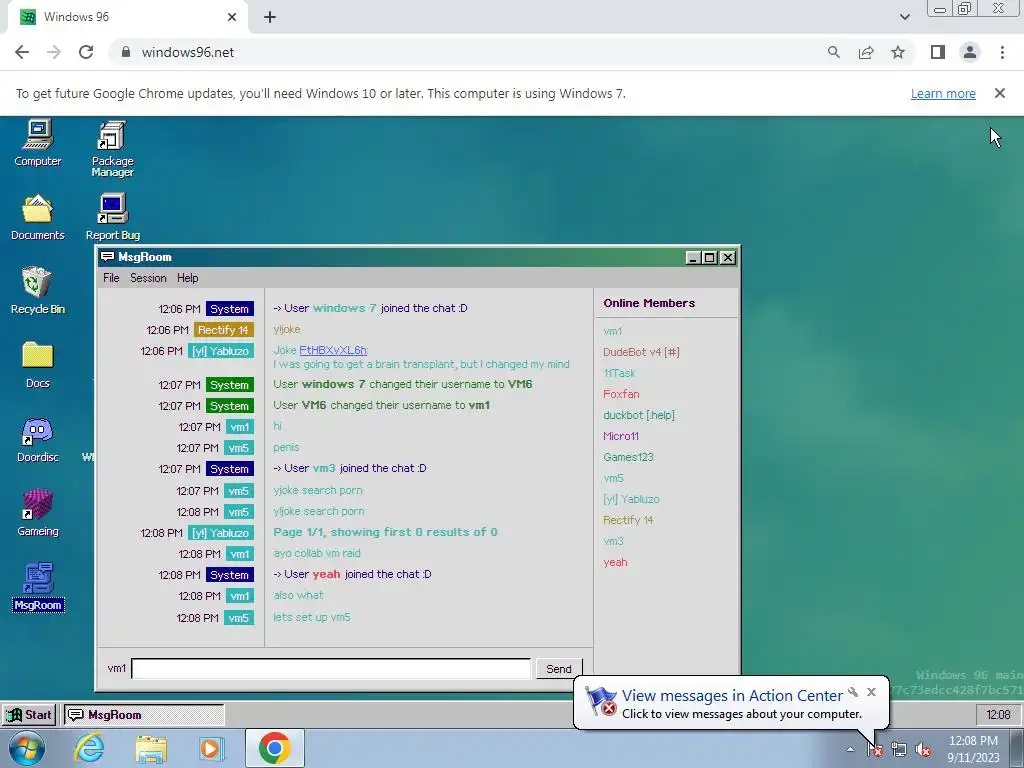
Task: Open the FtHBXvXL6h joke link
Action: click(x=333, y=350)
